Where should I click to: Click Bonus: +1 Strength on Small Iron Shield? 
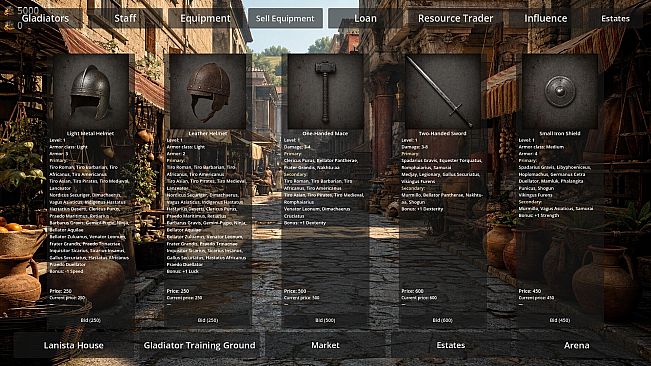539,216
